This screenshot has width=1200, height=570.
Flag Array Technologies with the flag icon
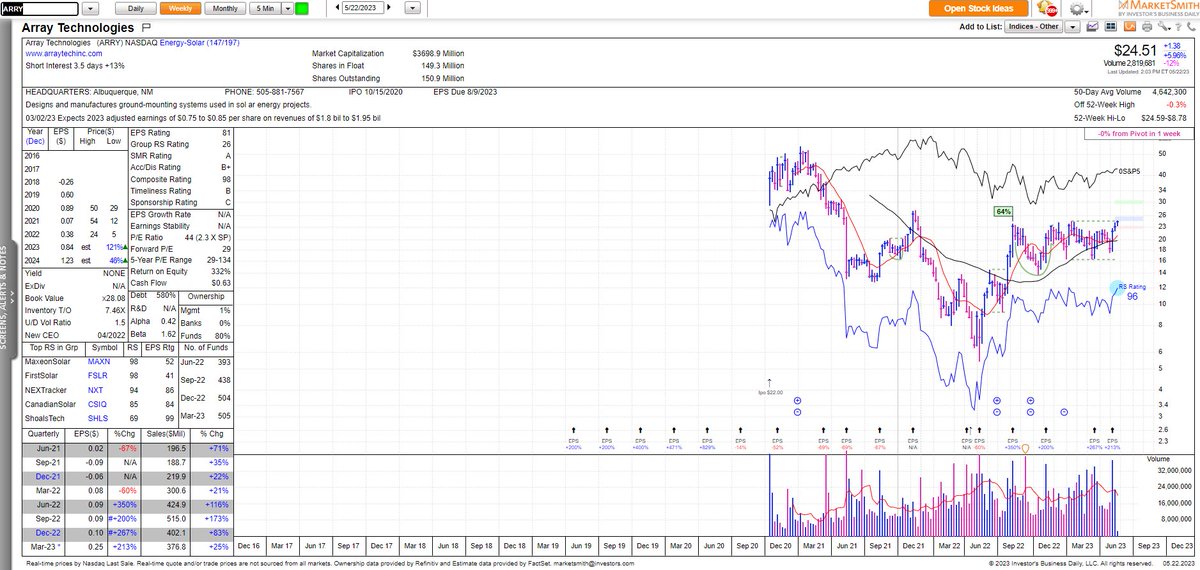click(146, 28)
